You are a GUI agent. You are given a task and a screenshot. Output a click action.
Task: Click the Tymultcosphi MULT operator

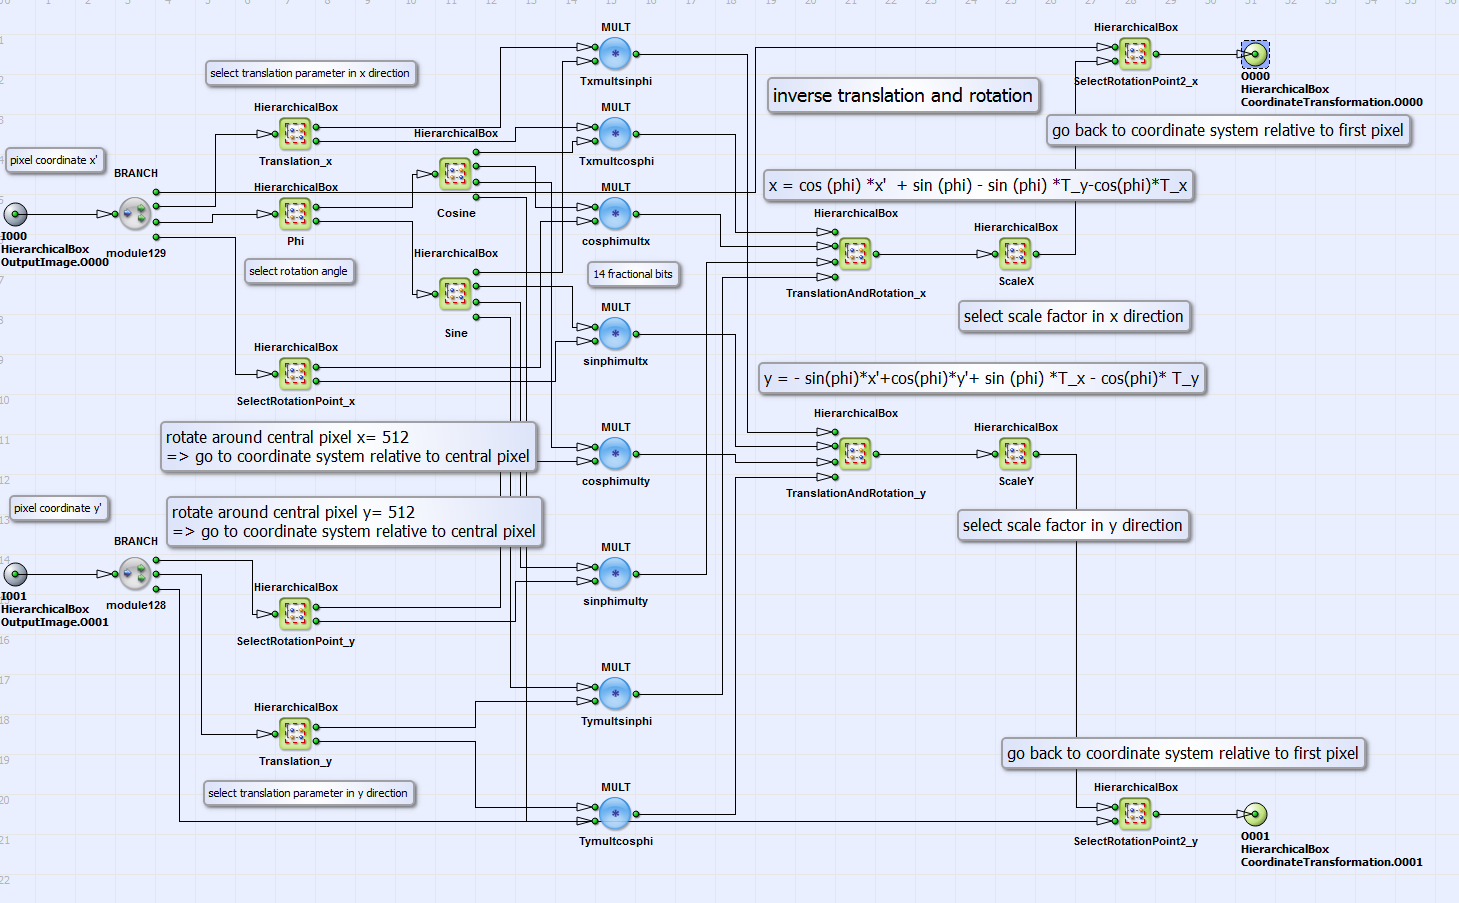click(x=615, y=813)
